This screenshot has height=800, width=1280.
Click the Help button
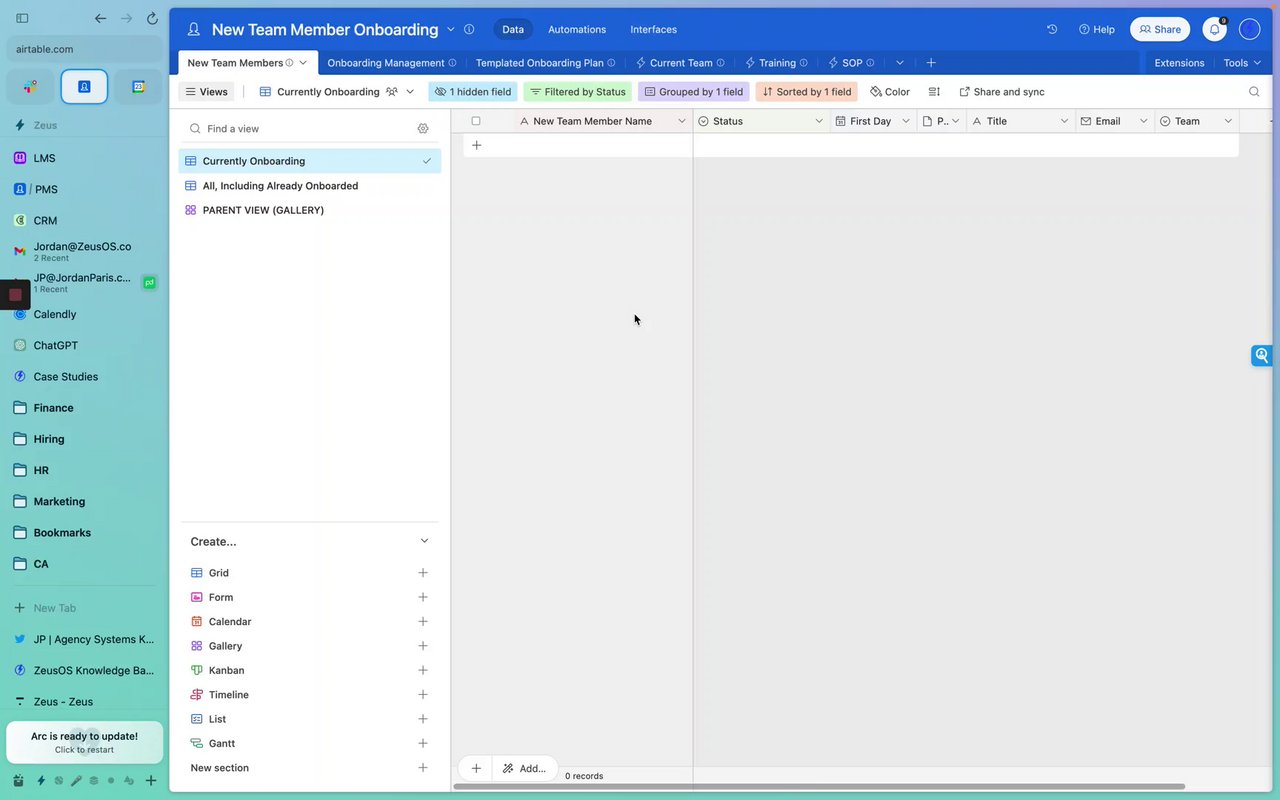pyautogui.click(x=1097, y=29)
